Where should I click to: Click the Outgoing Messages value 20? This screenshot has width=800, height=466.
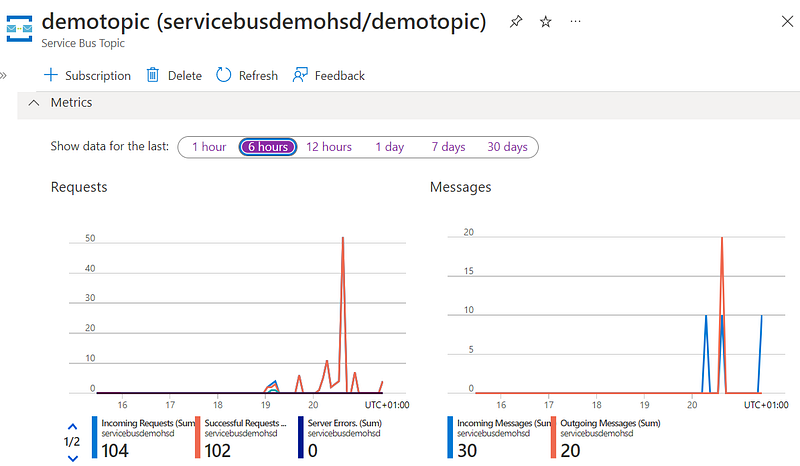570,451
